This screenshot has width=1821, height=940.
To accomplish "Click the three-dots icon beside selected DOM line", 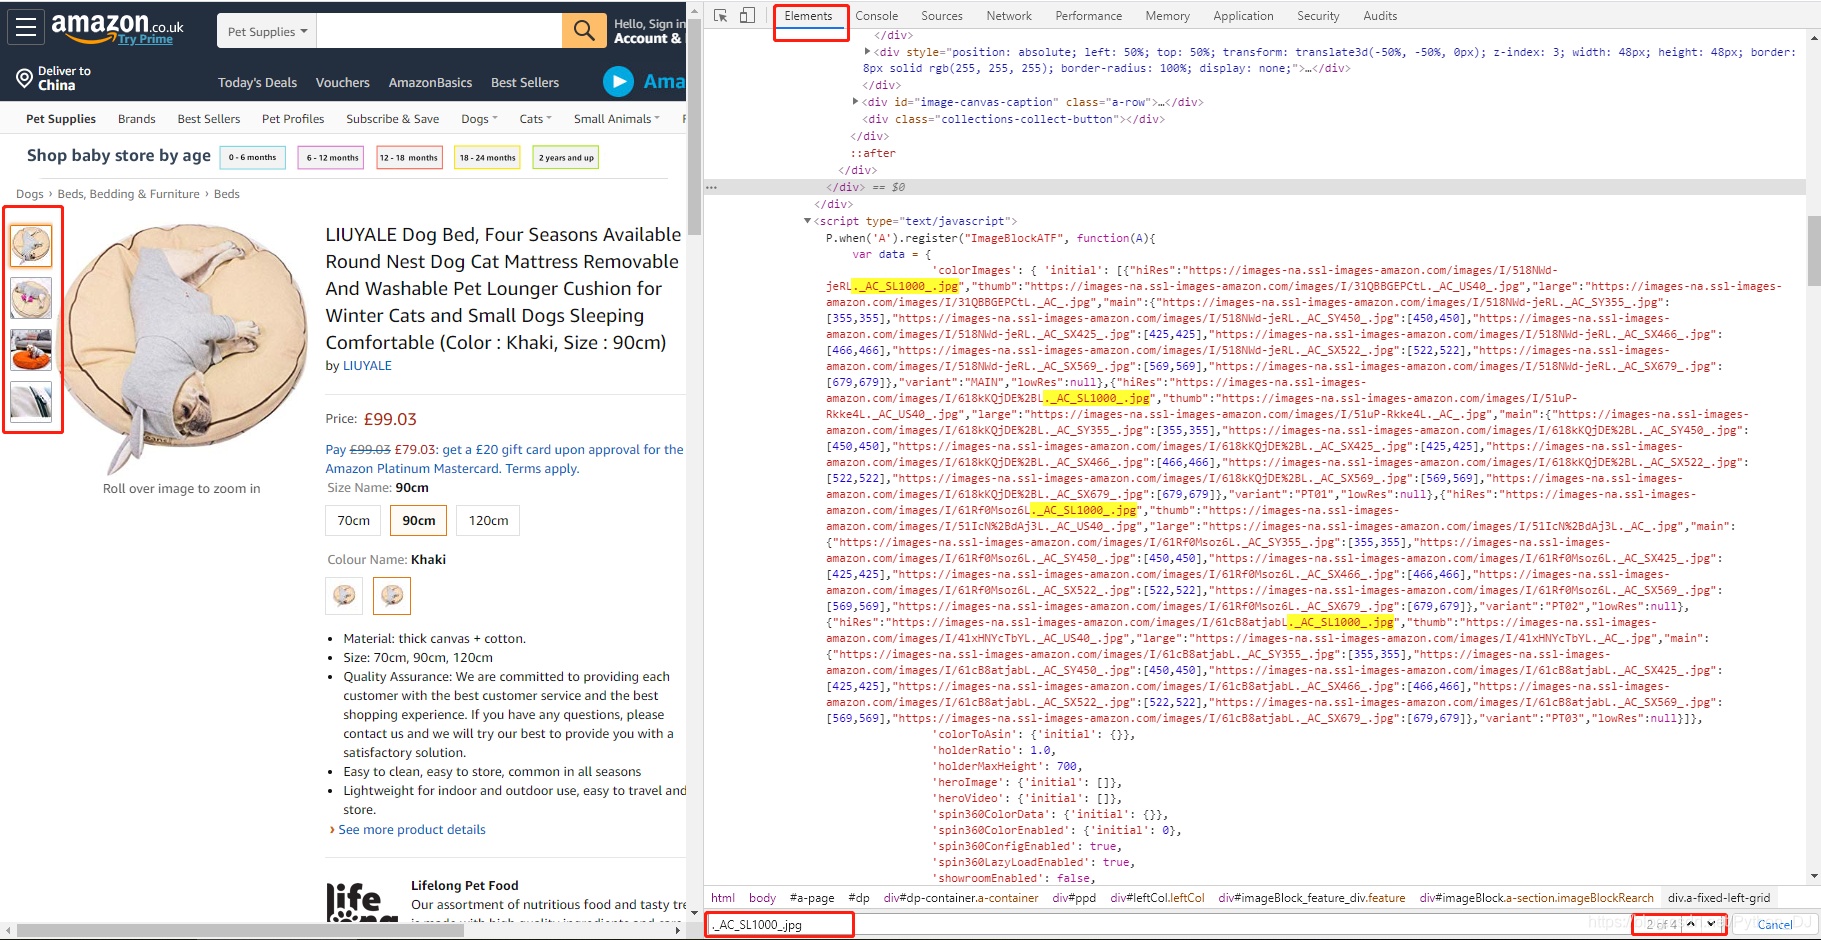I will click(x=711, y=187).
